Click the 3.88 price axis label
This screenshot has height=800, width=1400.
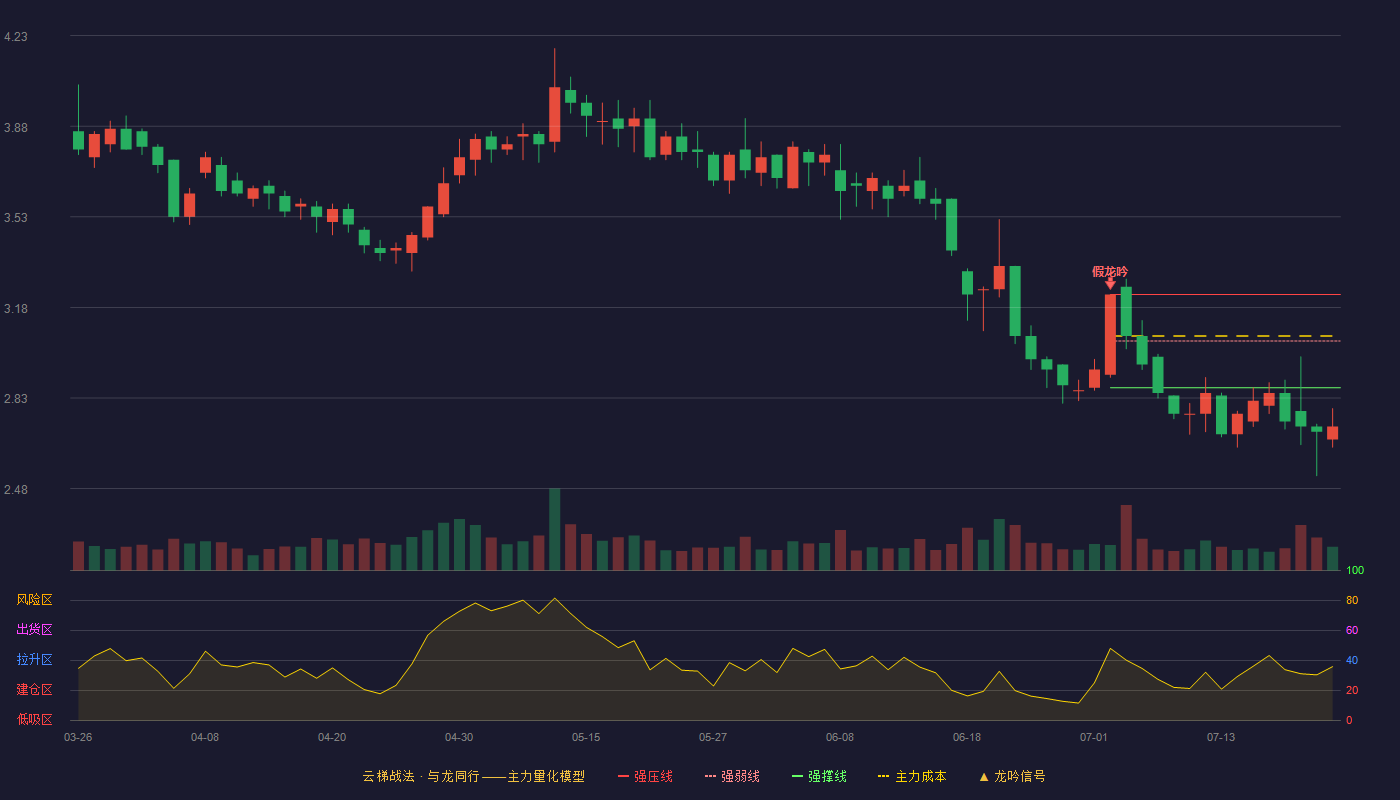[x=16, y=128]
